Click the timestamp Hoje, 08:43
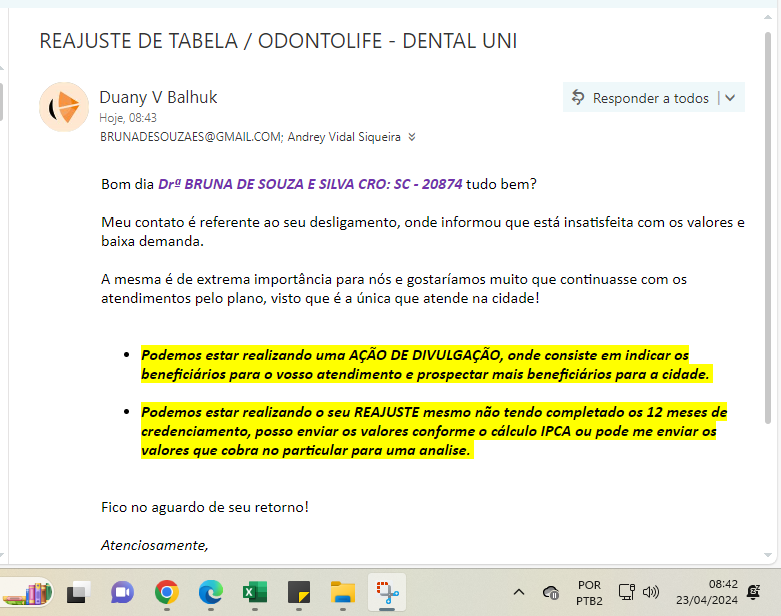781x616 pixels. point(128,118)
